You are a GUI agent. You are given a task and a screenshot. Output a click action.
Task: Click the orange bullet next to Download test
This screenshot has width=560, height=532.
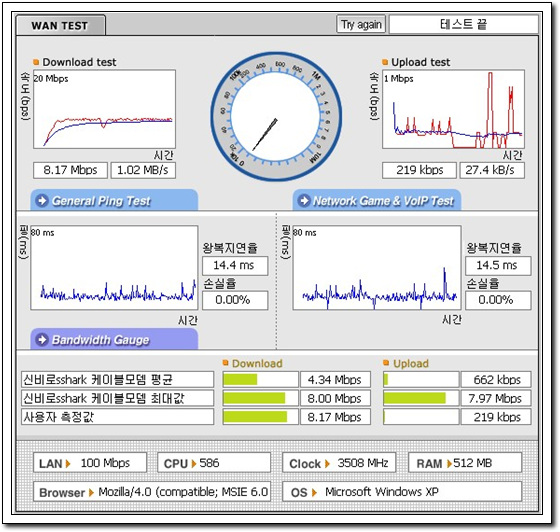(36, 62)
